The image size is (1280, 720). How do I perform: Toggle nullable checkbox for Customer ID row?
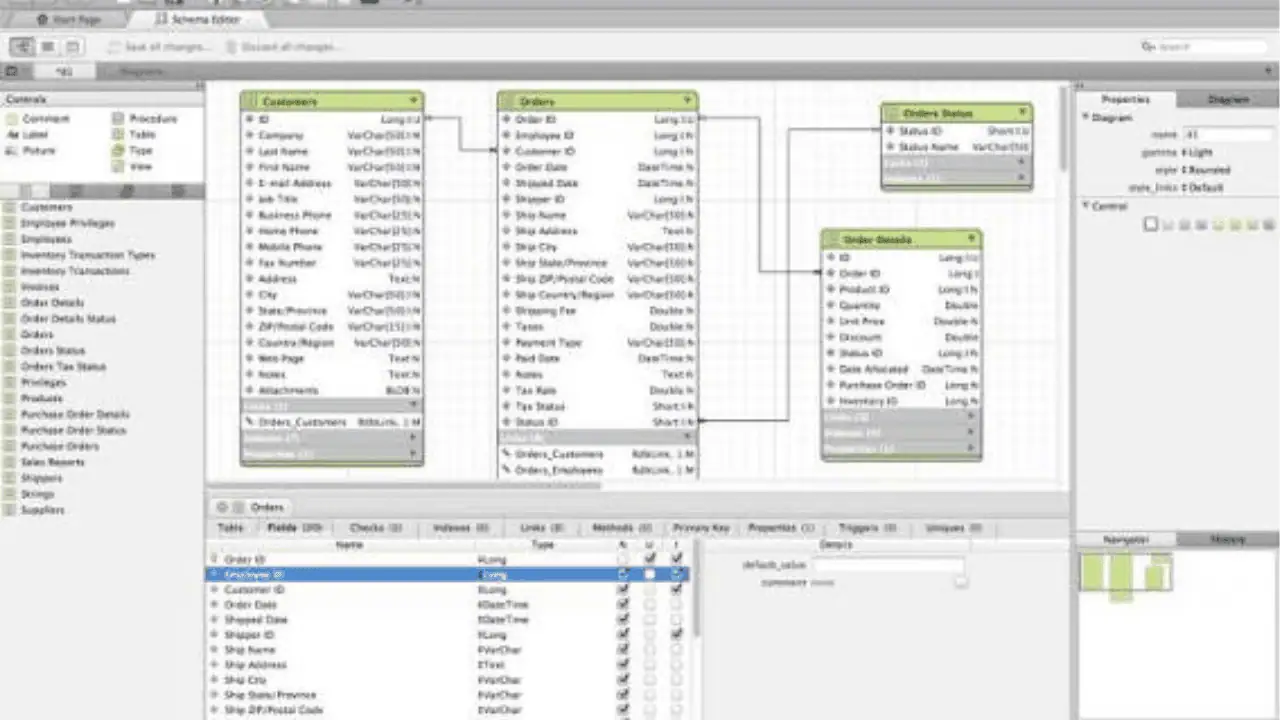623,590
